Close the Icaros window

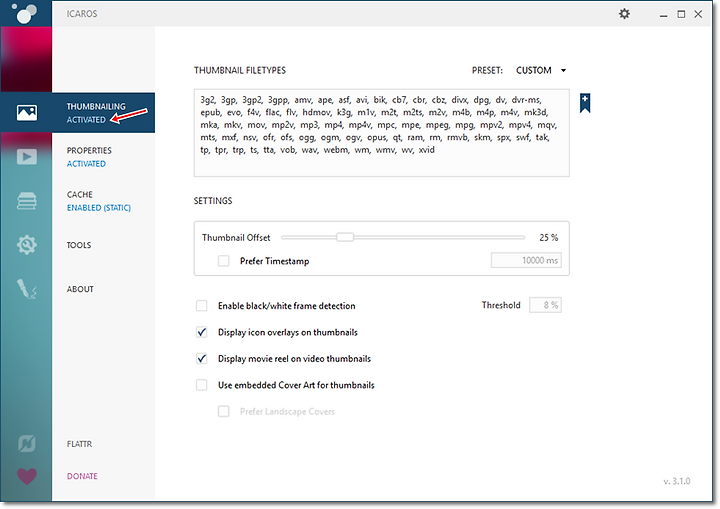coord(698,14)
